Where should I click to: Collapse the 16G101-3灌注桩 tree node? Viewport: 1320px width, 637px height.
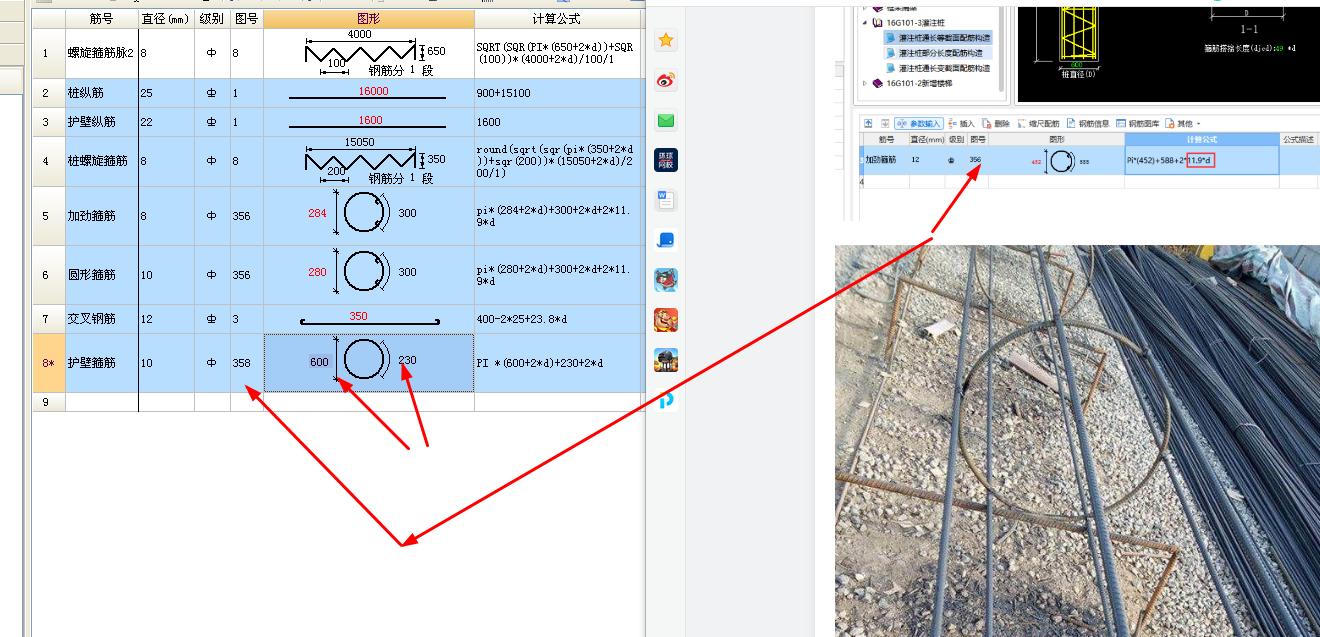pyautogui.click(x=865, y=22)
